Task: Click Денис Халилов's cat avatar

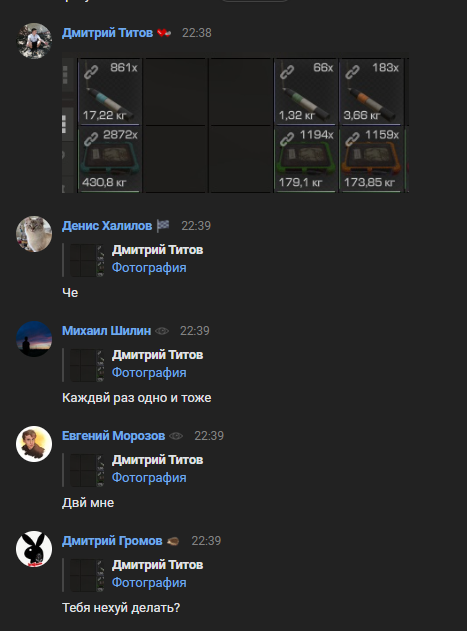Action: [x=34, y=234]
